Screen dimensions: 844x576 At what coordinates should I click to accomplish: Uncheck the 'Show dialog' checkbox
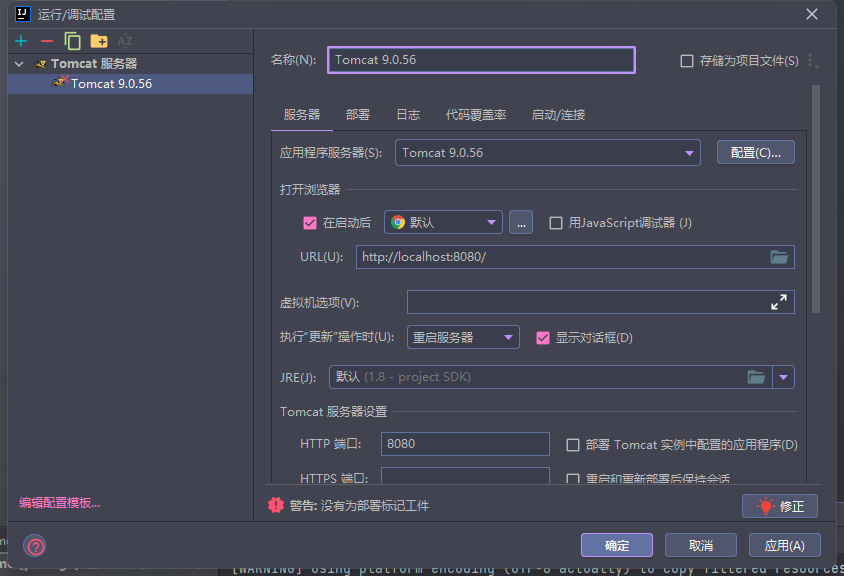coord(543,338)
